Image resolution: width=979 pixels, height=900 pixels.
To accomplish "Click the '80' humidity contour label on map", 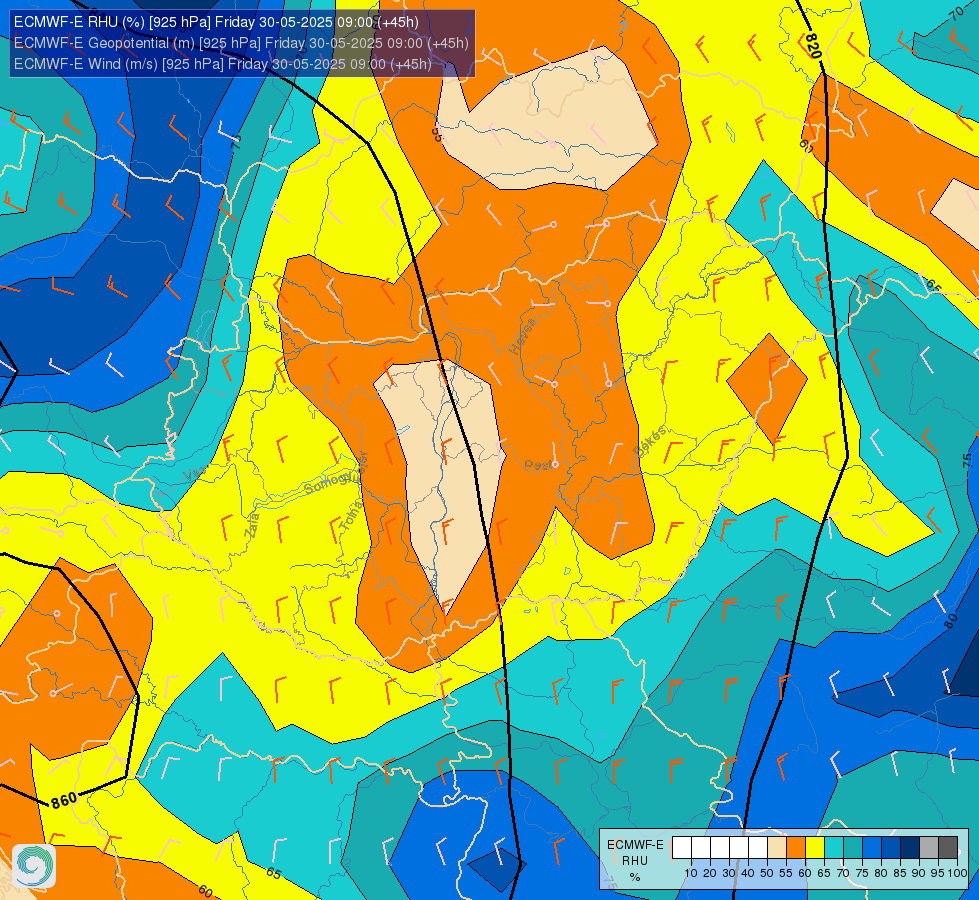I will pyautogui.click(x=950, y=620).
